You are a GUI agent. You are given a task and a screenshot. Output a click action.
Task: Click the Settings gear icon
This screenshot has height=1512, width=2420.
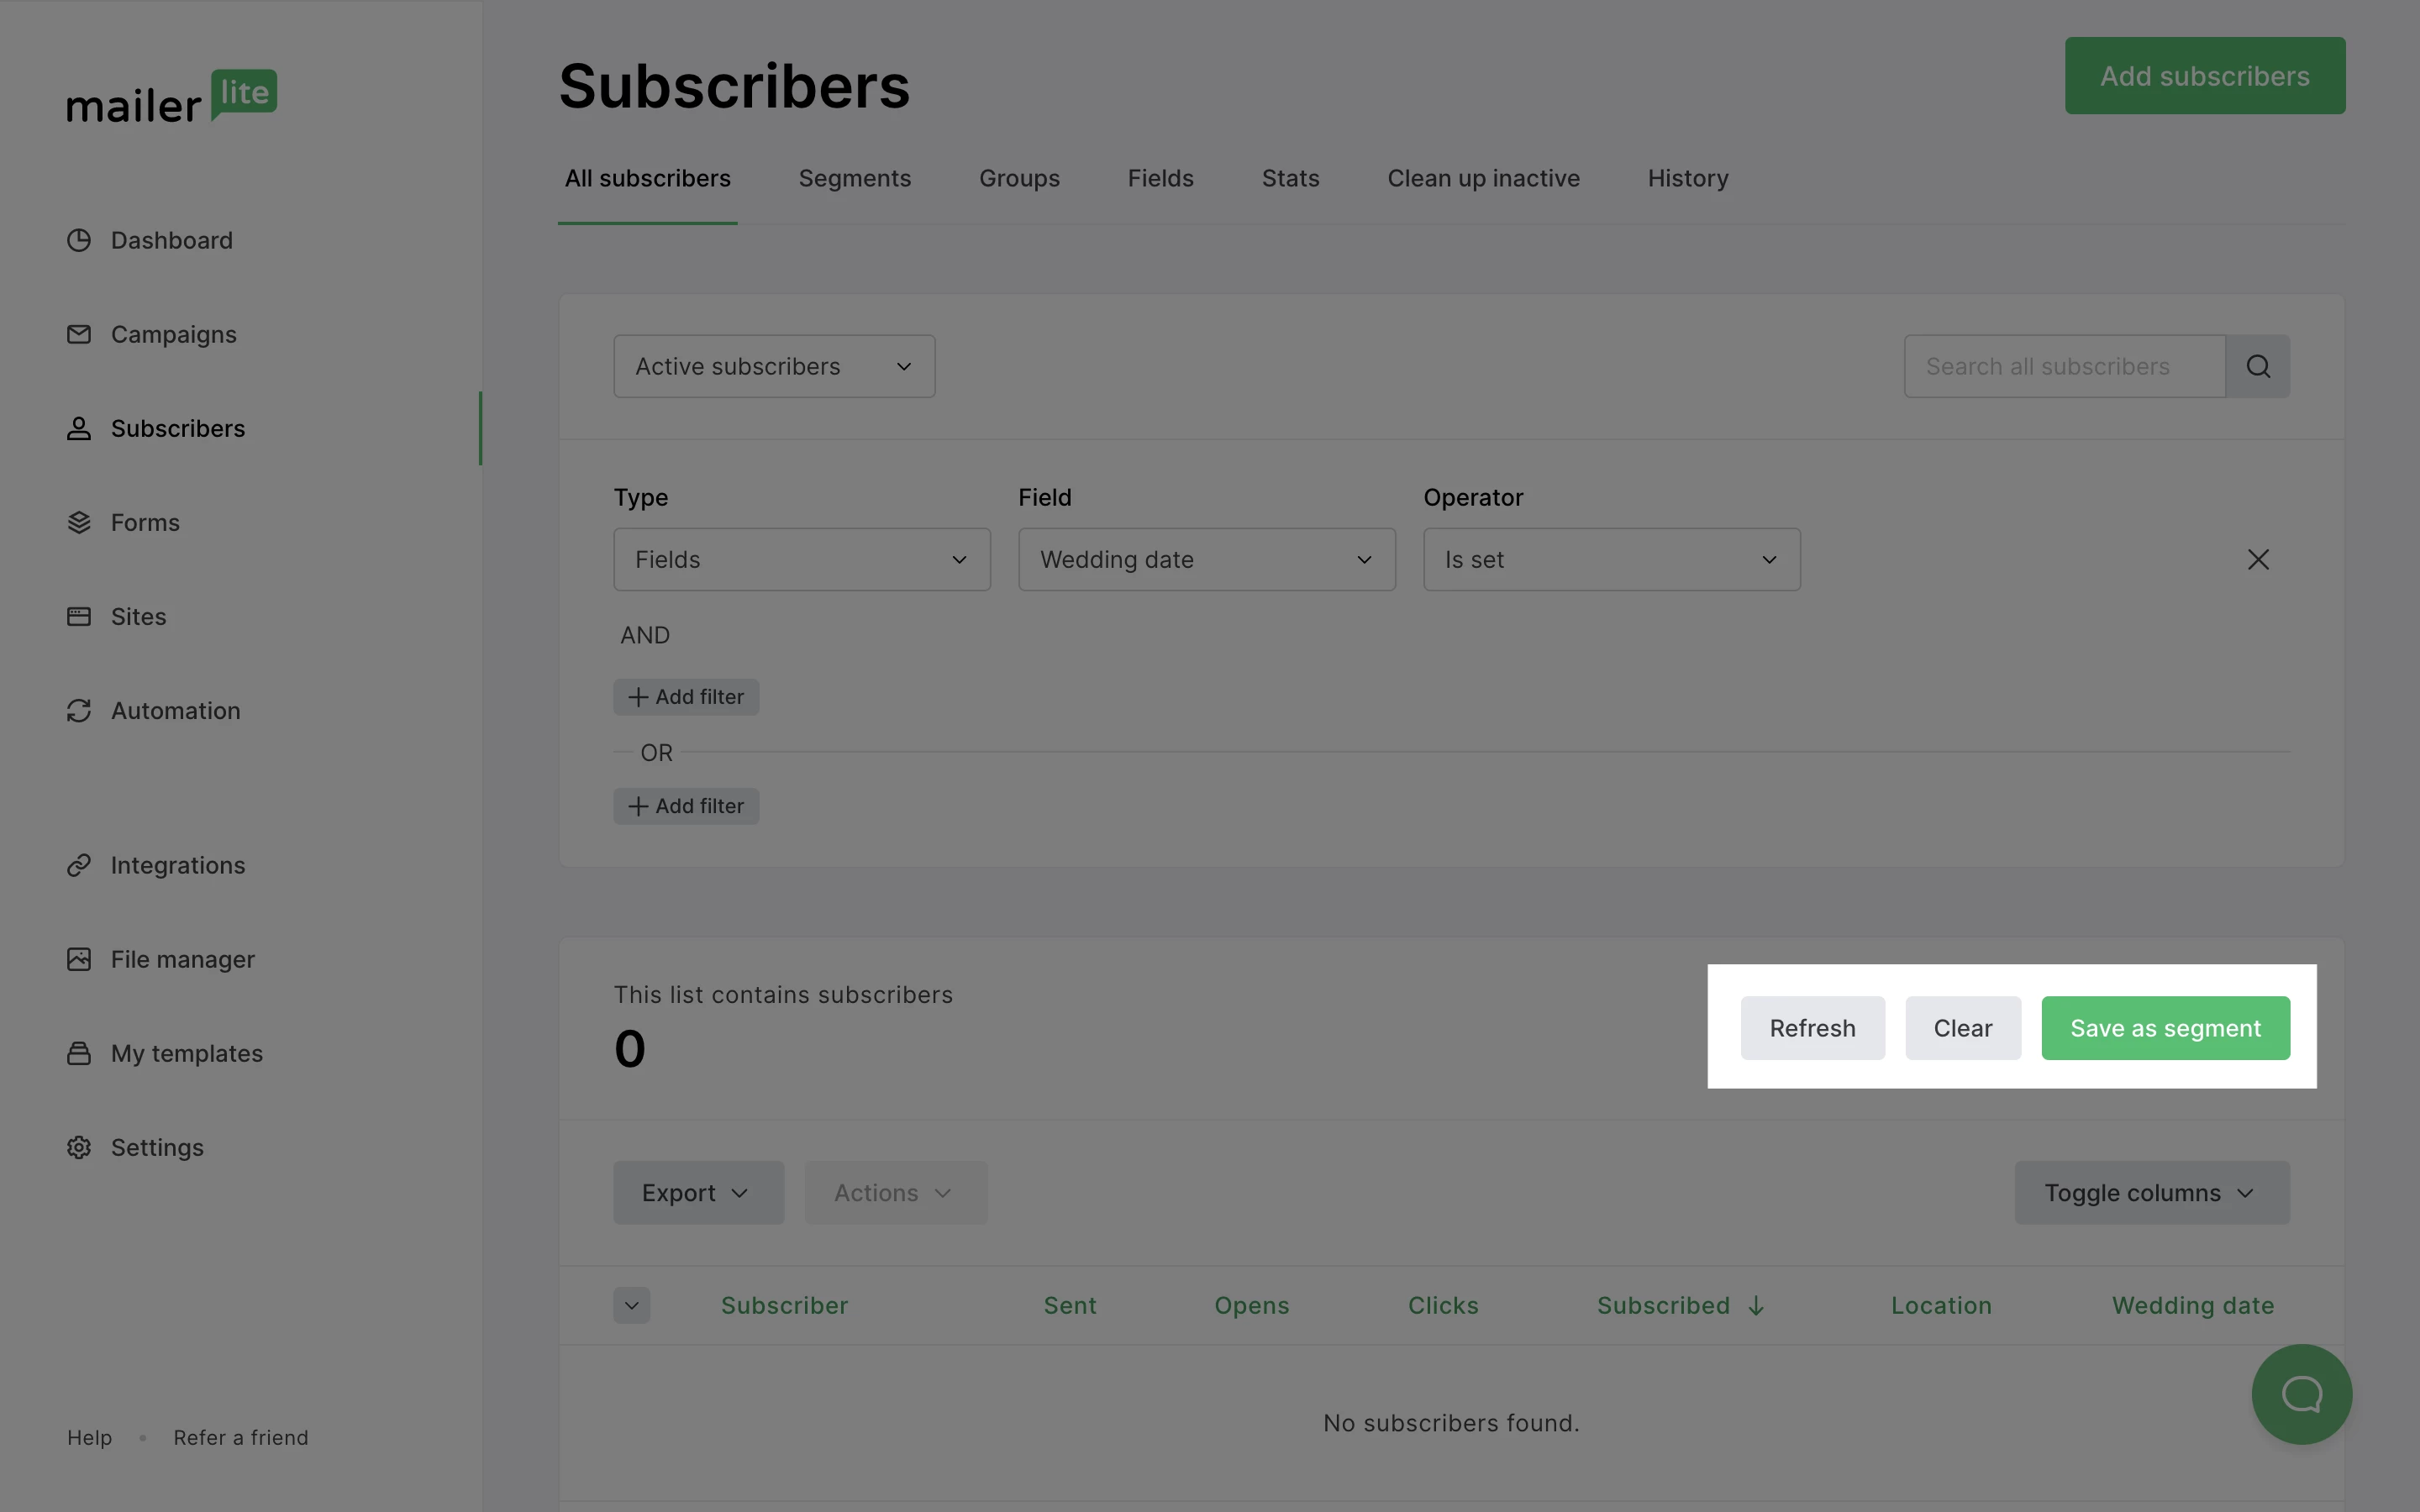point(79,1147)
